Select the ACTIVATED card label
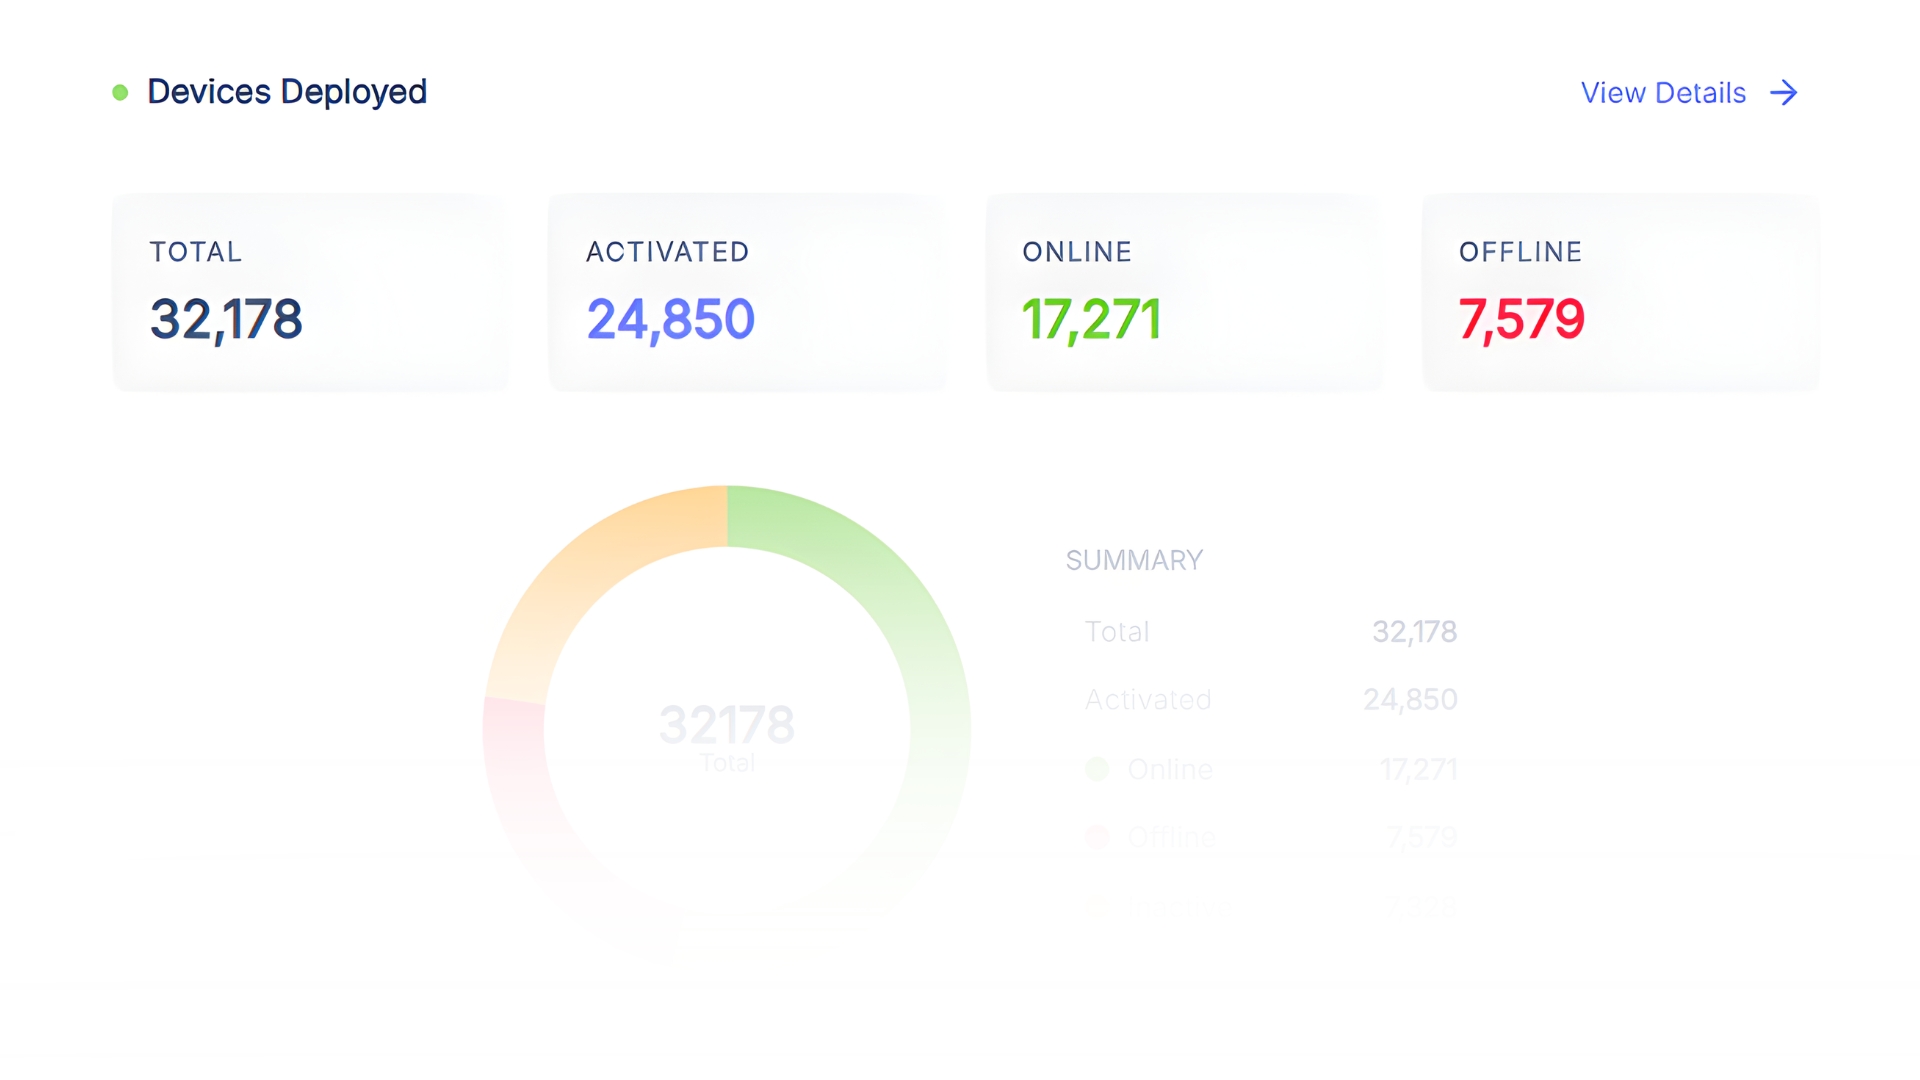Screen dimensions: 1920x1080 [x=667, y=252]
